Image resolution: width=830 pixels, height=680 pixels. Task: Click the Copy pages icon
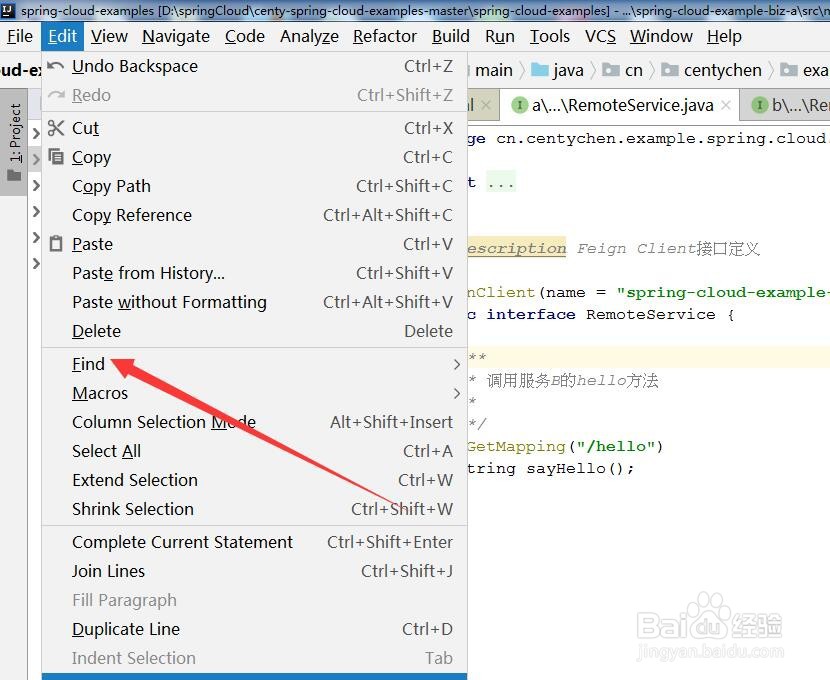56,157
